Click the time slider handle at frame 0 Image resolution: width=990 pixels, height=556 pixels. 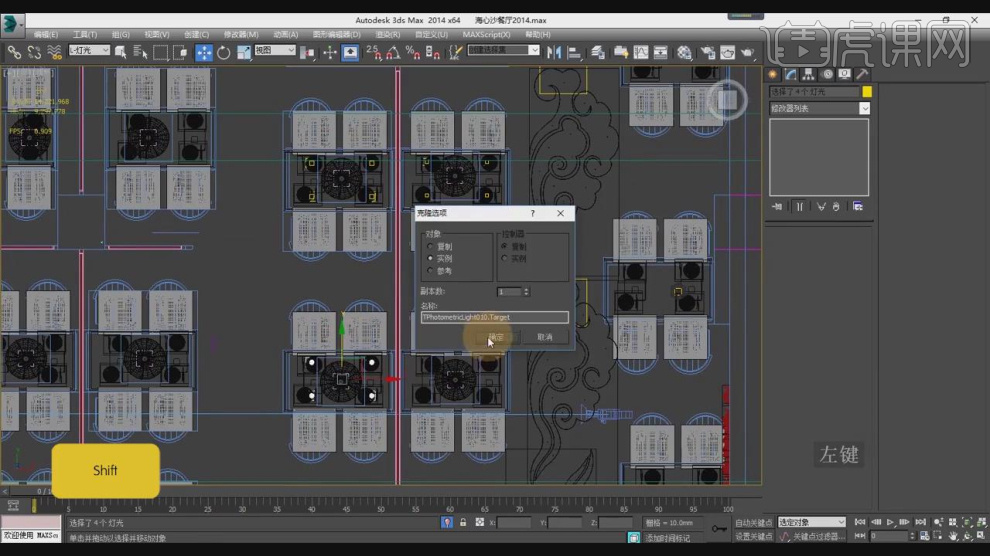tap(33, 506)
